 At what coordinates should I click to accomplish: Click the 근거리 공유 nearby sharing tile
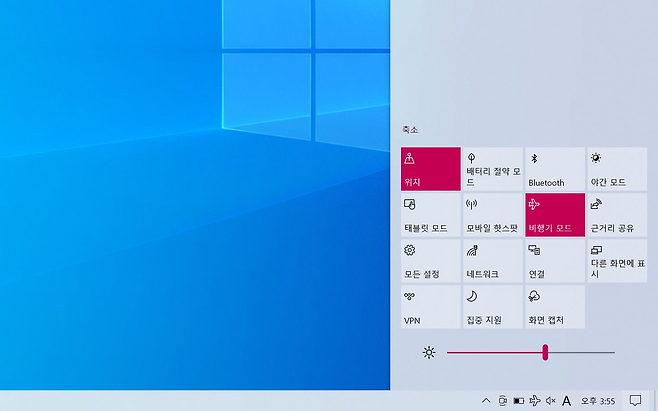point(616,214)
